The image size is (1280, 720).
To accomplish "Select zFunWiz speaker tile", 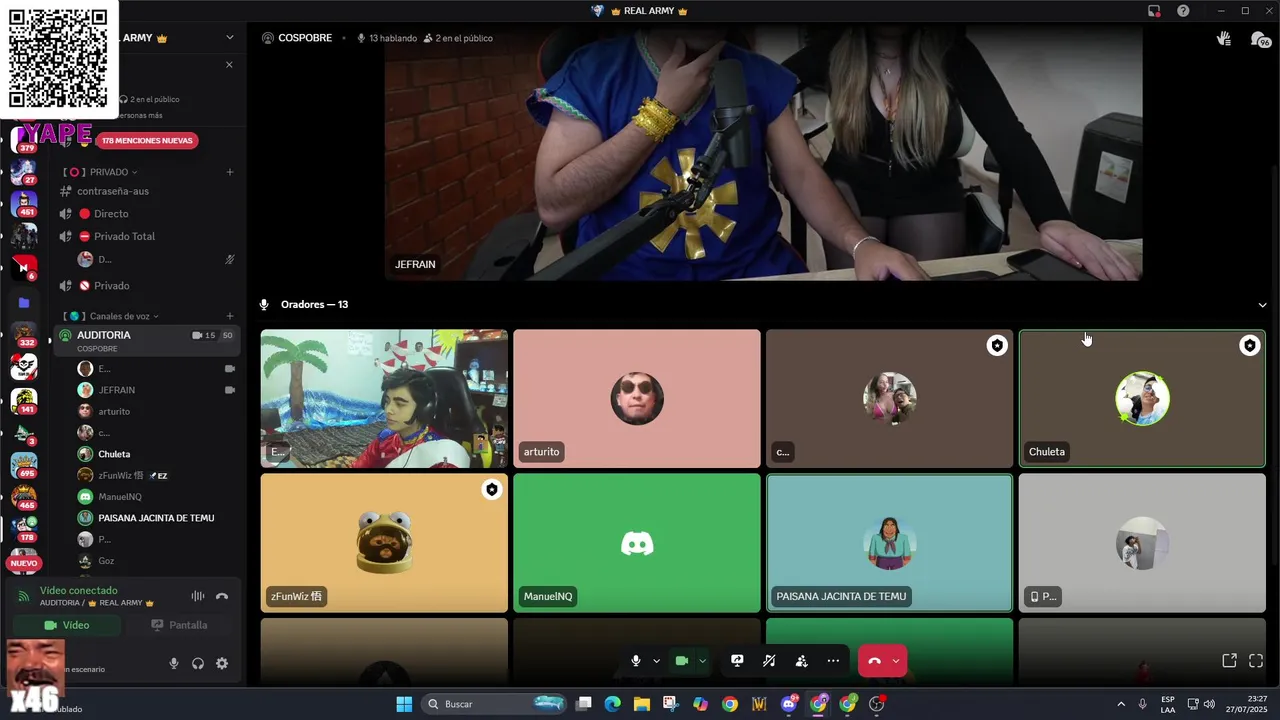I will (384, 543).
